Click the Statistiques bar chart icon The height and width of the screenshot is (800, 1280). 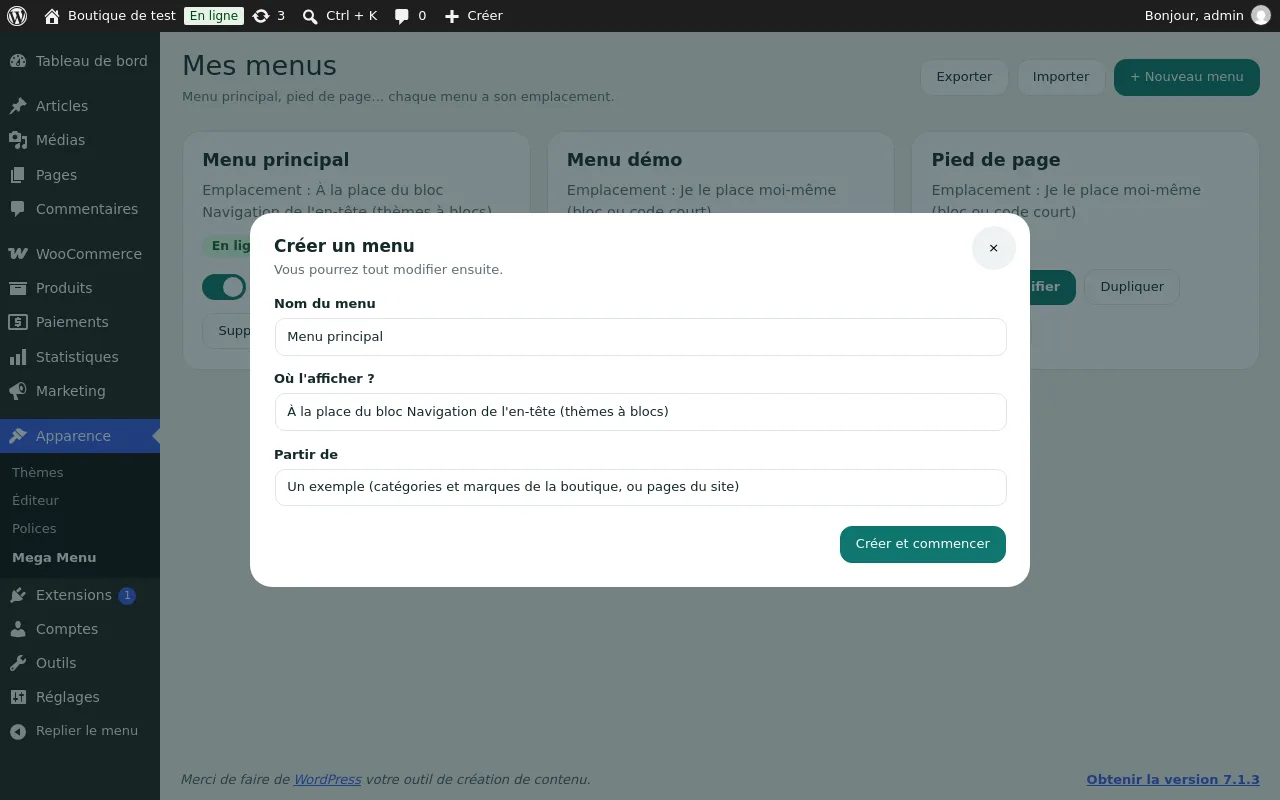pos(18,357)
